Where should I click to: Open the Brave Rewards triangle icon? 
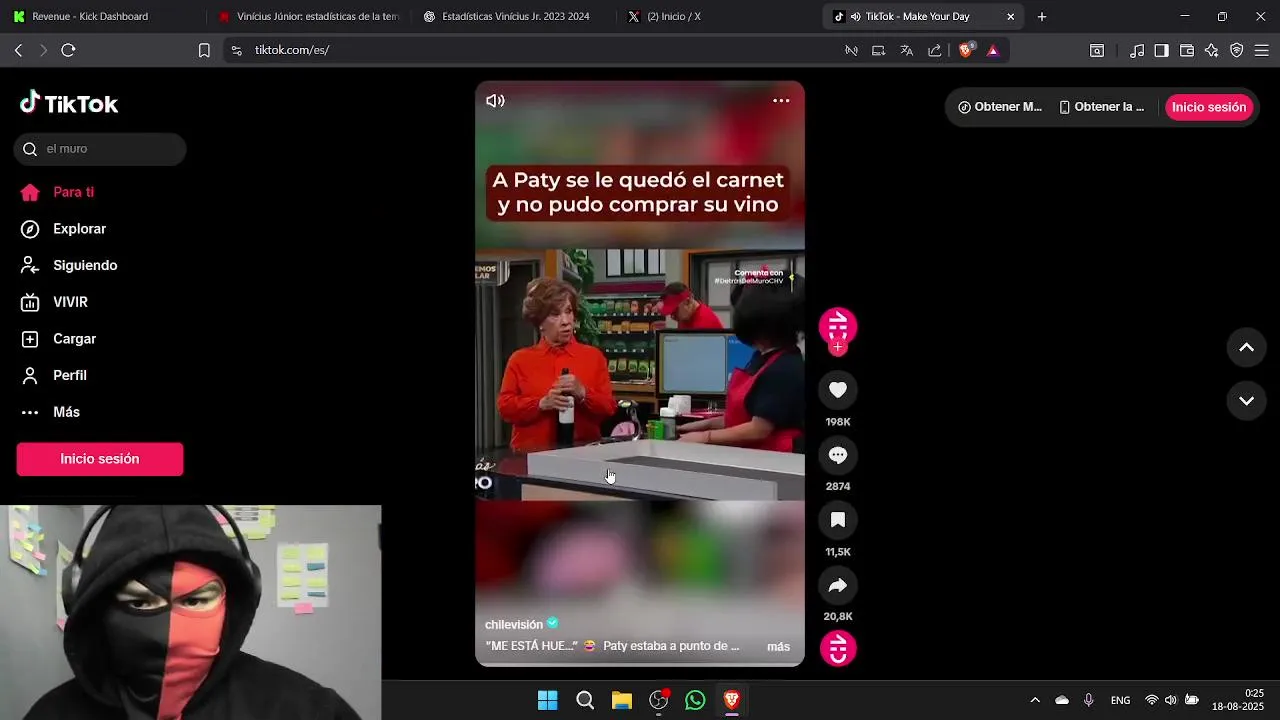(993, 50)
